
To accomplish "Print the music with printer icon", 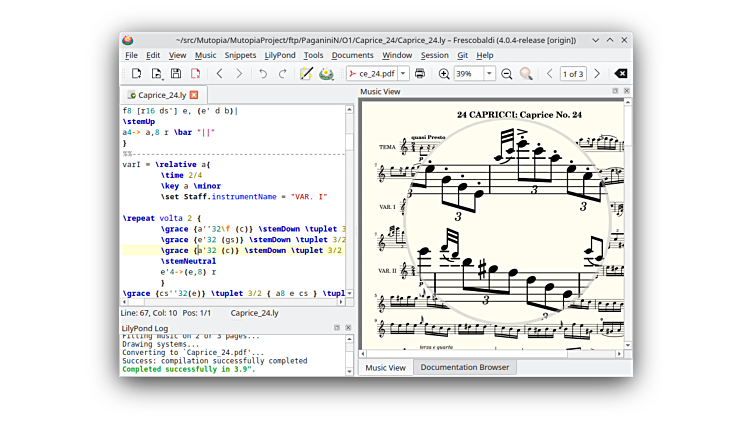I will [420, 74].
